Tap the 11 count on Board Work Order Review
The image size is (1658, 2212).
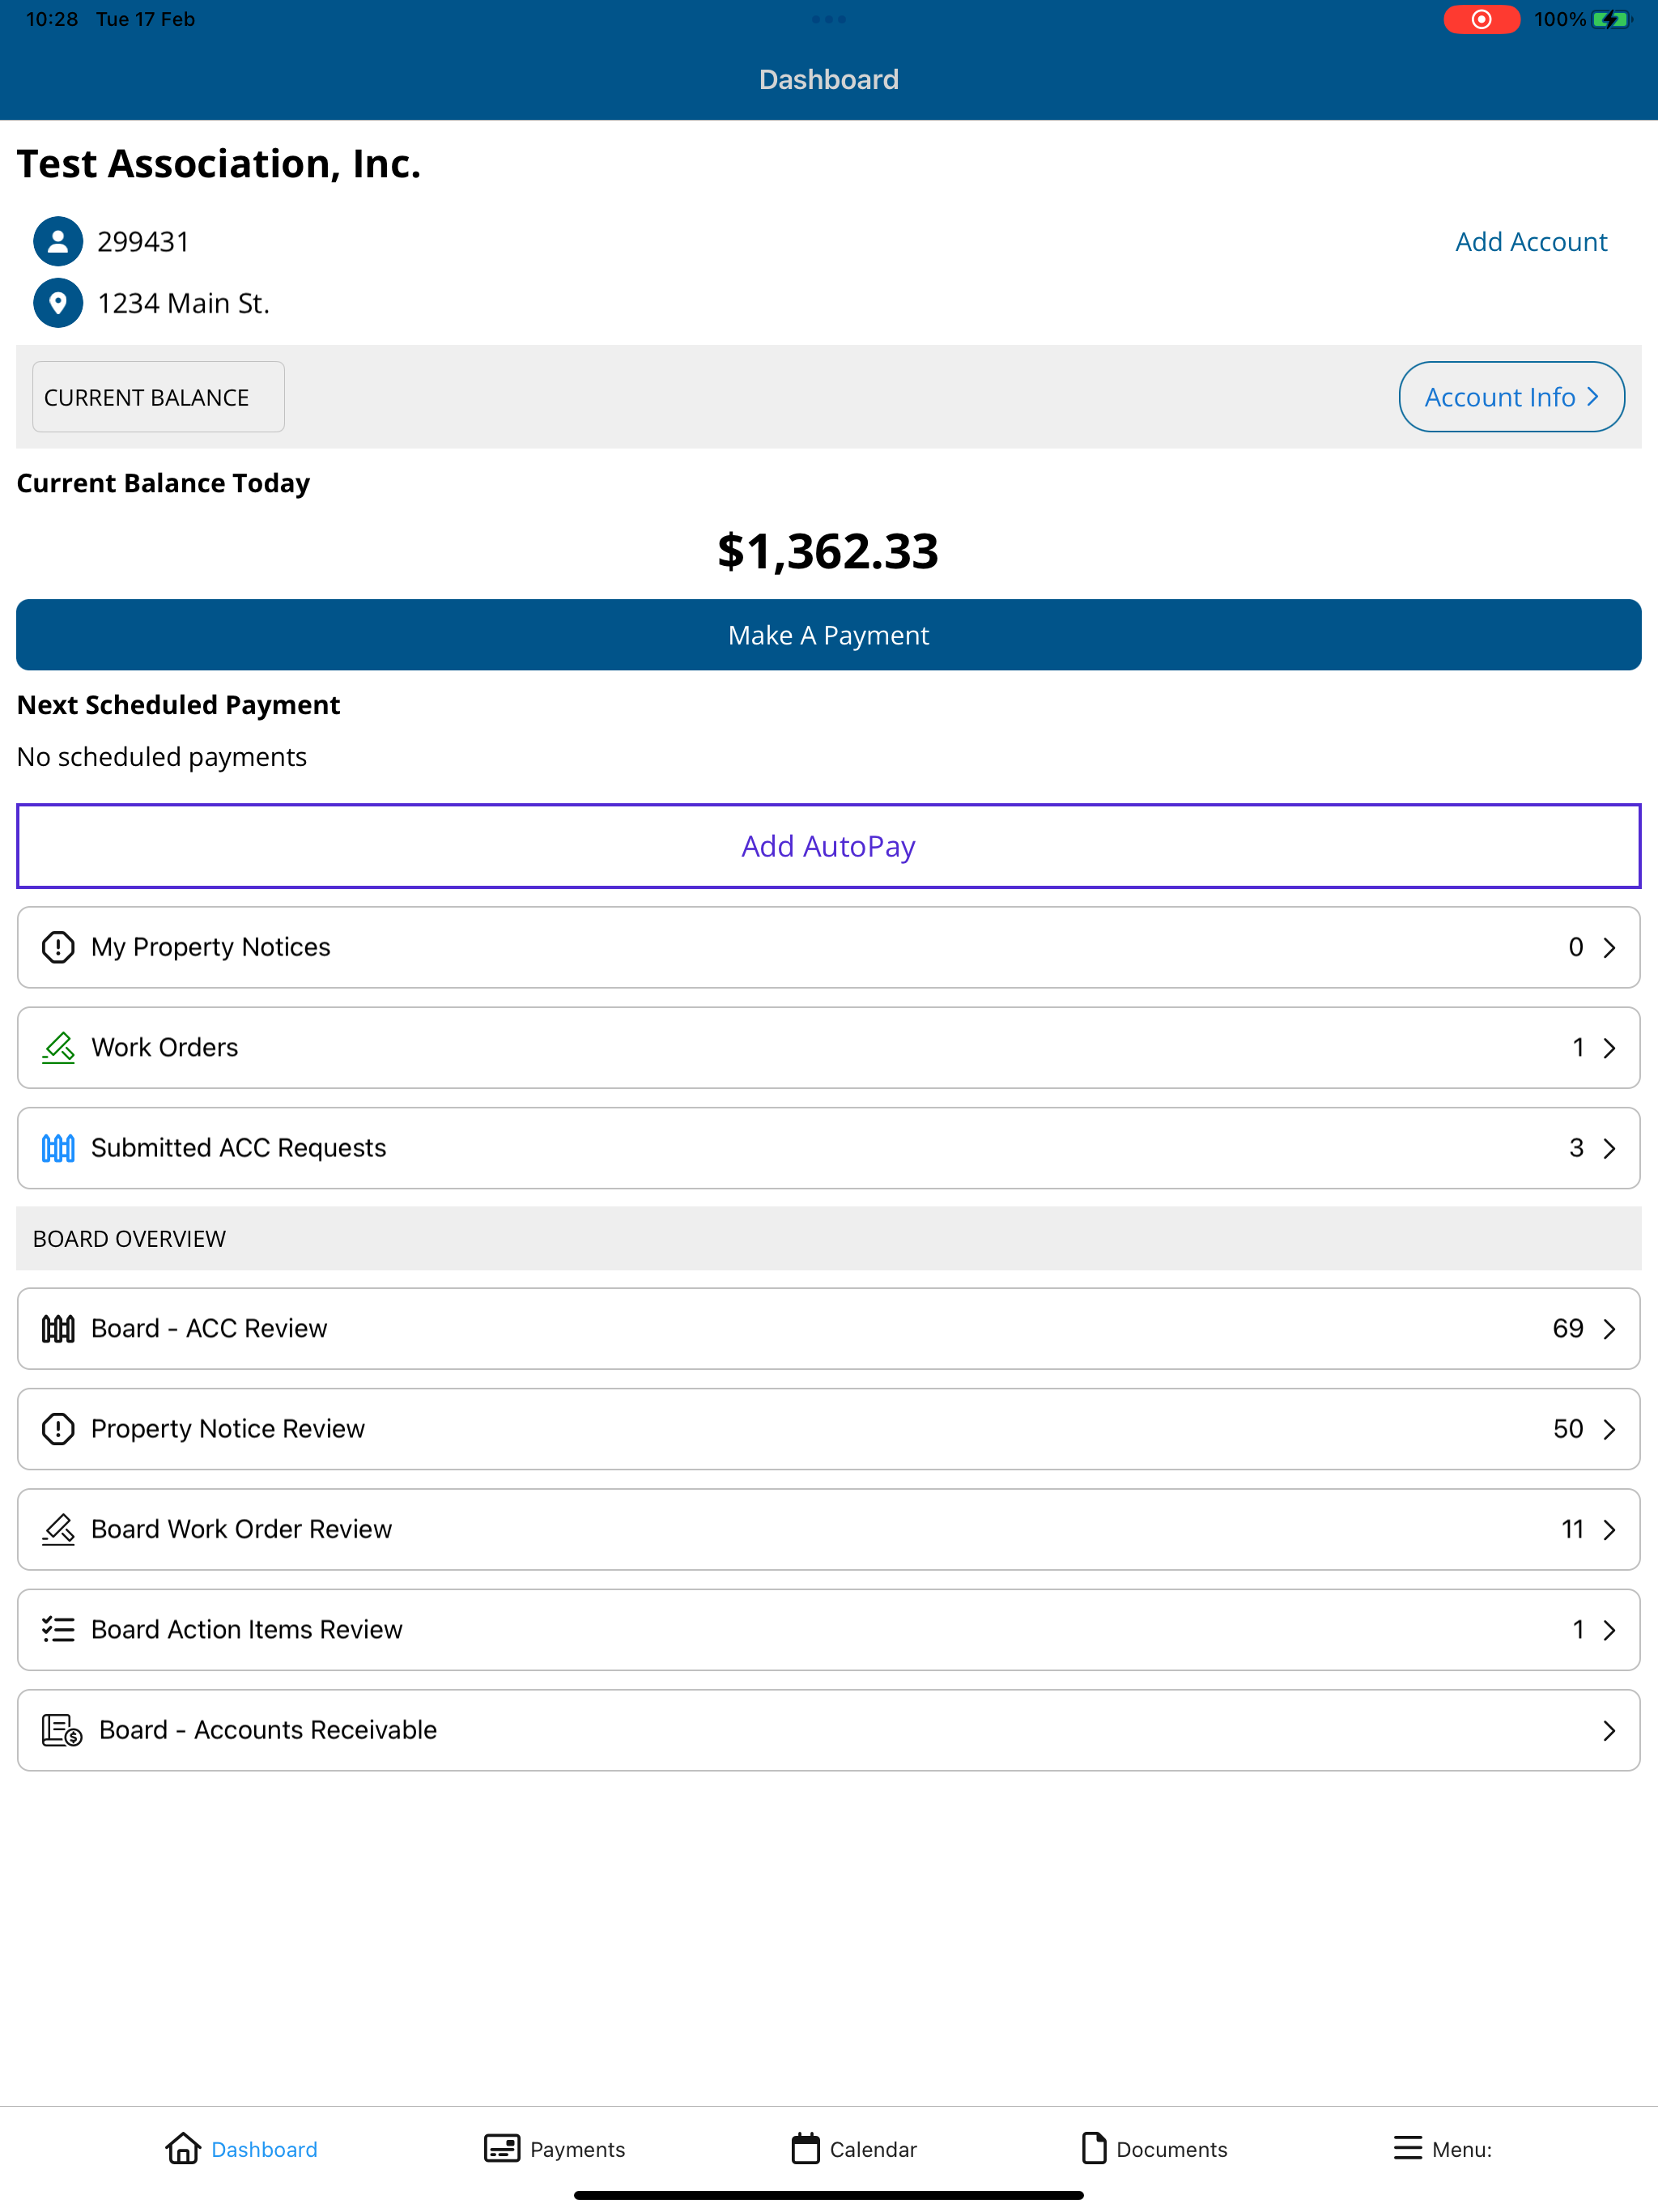click(x=1572, y=1529)
